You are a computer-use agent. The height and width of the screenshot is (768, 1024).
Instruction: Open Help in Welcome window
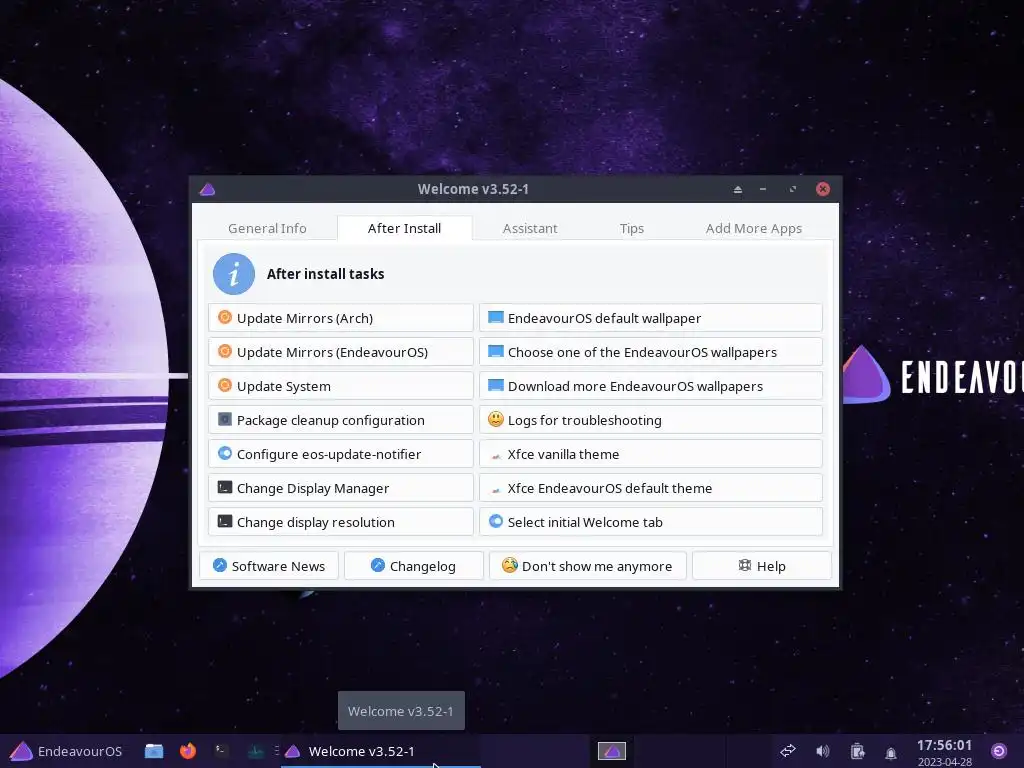(761, 566)
